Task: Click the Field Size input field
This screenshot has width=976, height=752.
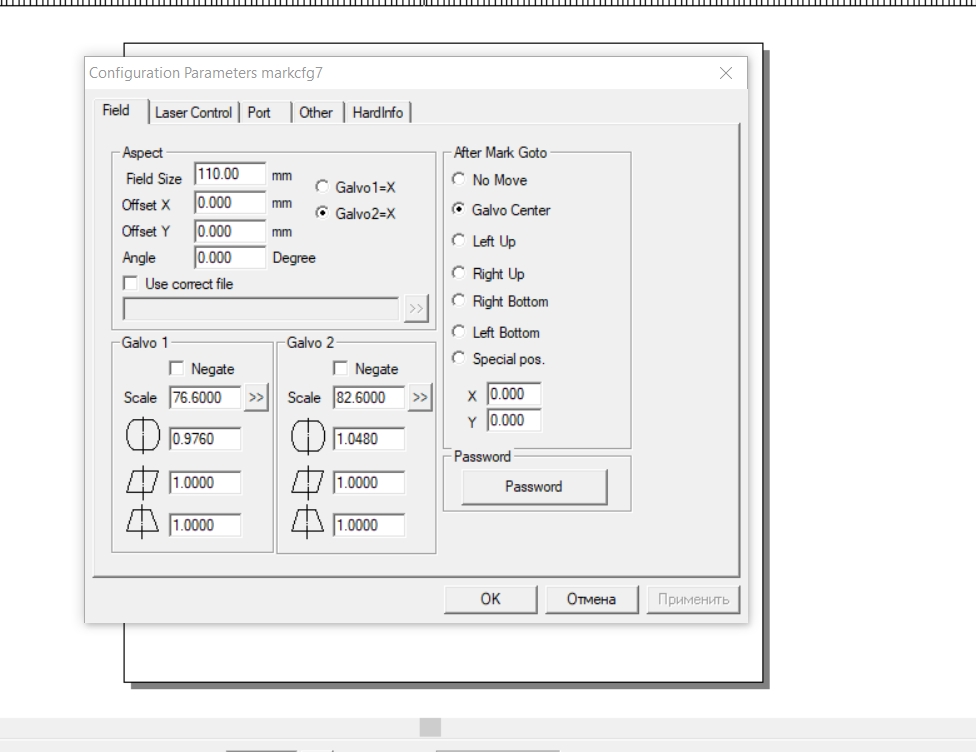Action: pyautogui.click(x=229, y=174)
